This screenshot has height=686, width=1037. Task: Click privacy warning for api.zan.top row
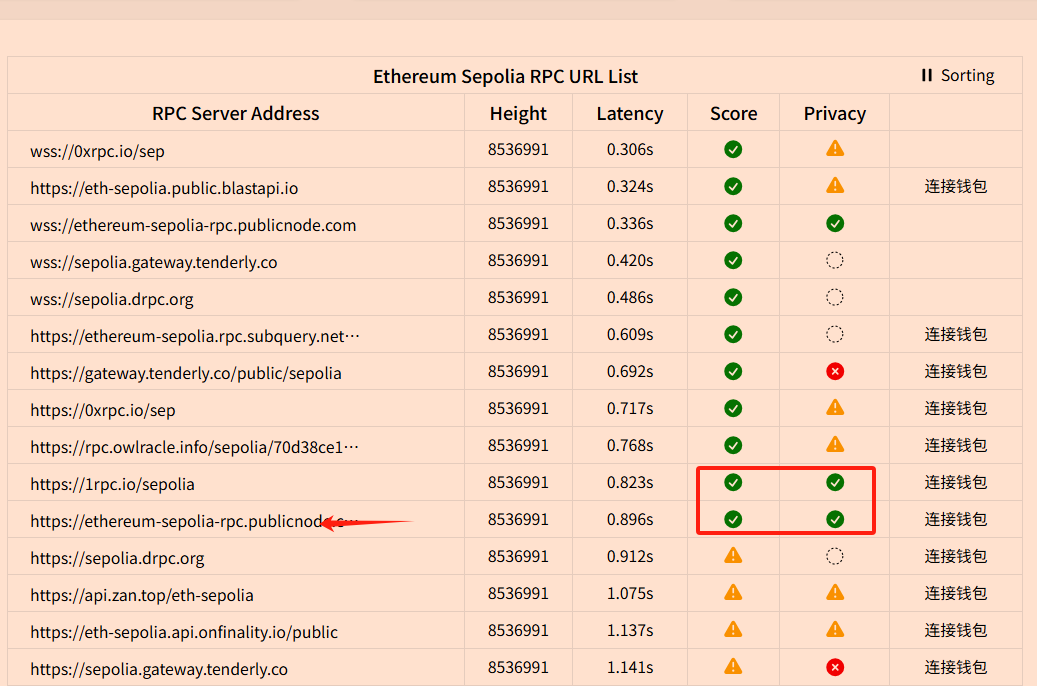(x=835, y=593)
